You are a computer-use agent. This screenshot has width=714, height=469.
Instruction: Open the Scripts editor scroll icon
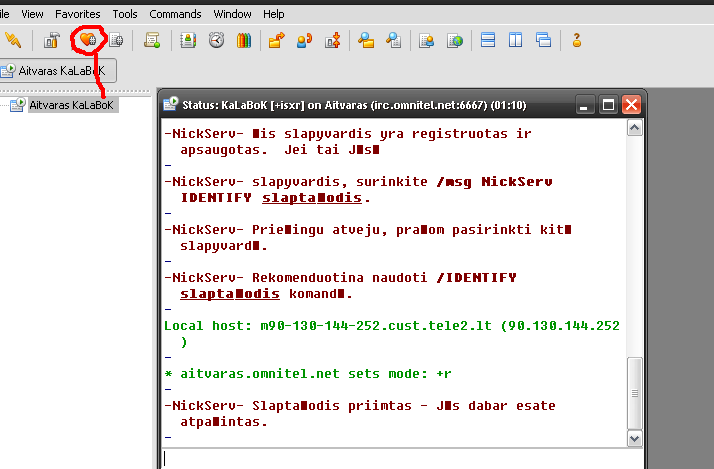click(x=152, y=41)
